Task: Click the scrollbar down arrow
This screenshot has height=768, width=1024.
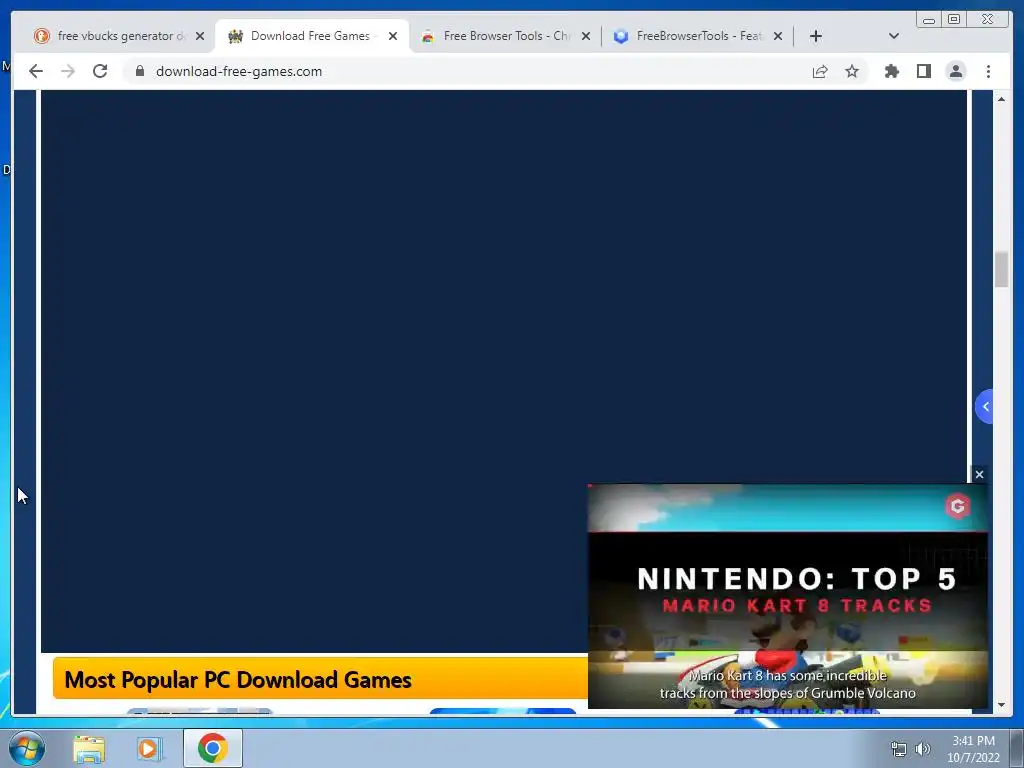Action: tap(1001, 705)
